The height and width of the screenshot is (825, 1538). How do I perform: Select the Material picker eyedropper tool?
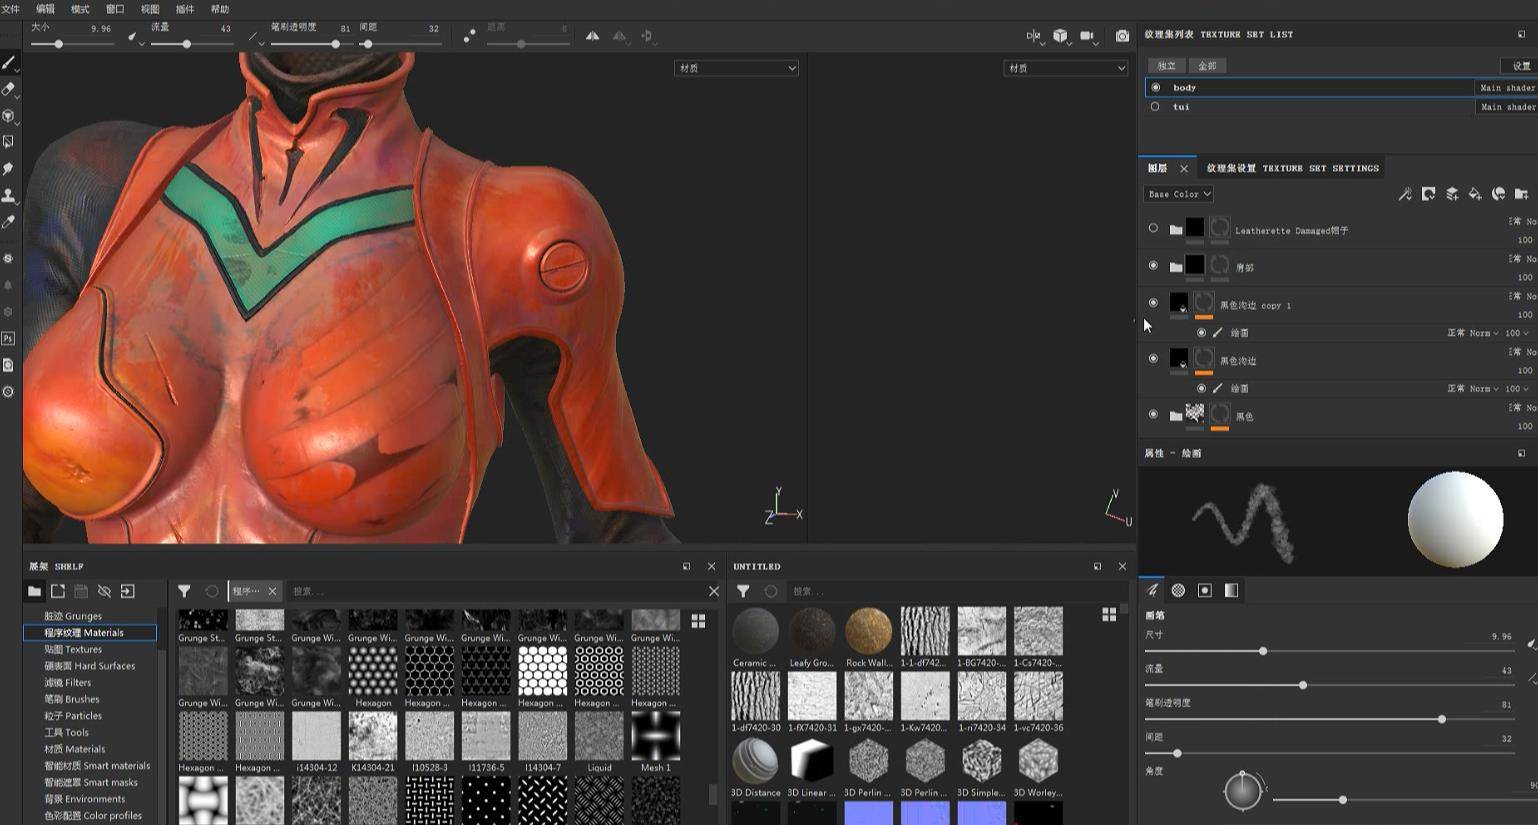tap(9, 222)
